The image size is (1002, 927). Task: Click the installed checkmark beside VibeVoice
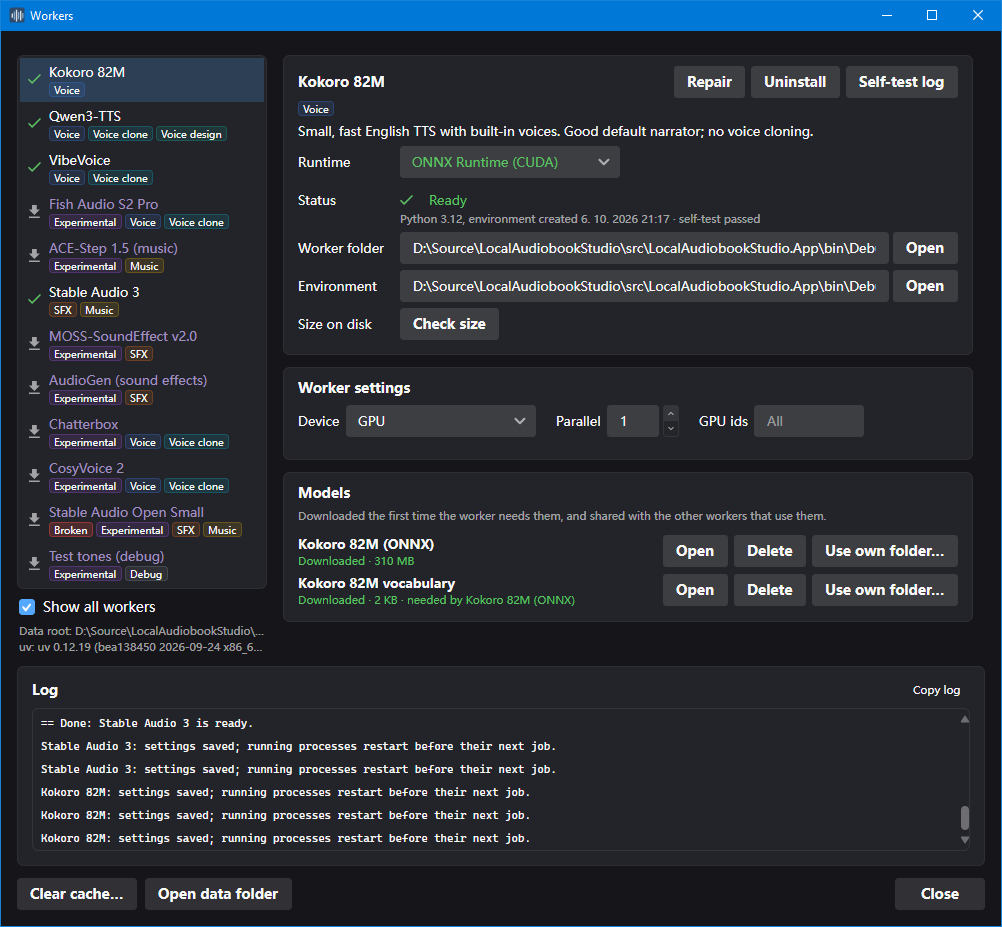coord(35,168)
